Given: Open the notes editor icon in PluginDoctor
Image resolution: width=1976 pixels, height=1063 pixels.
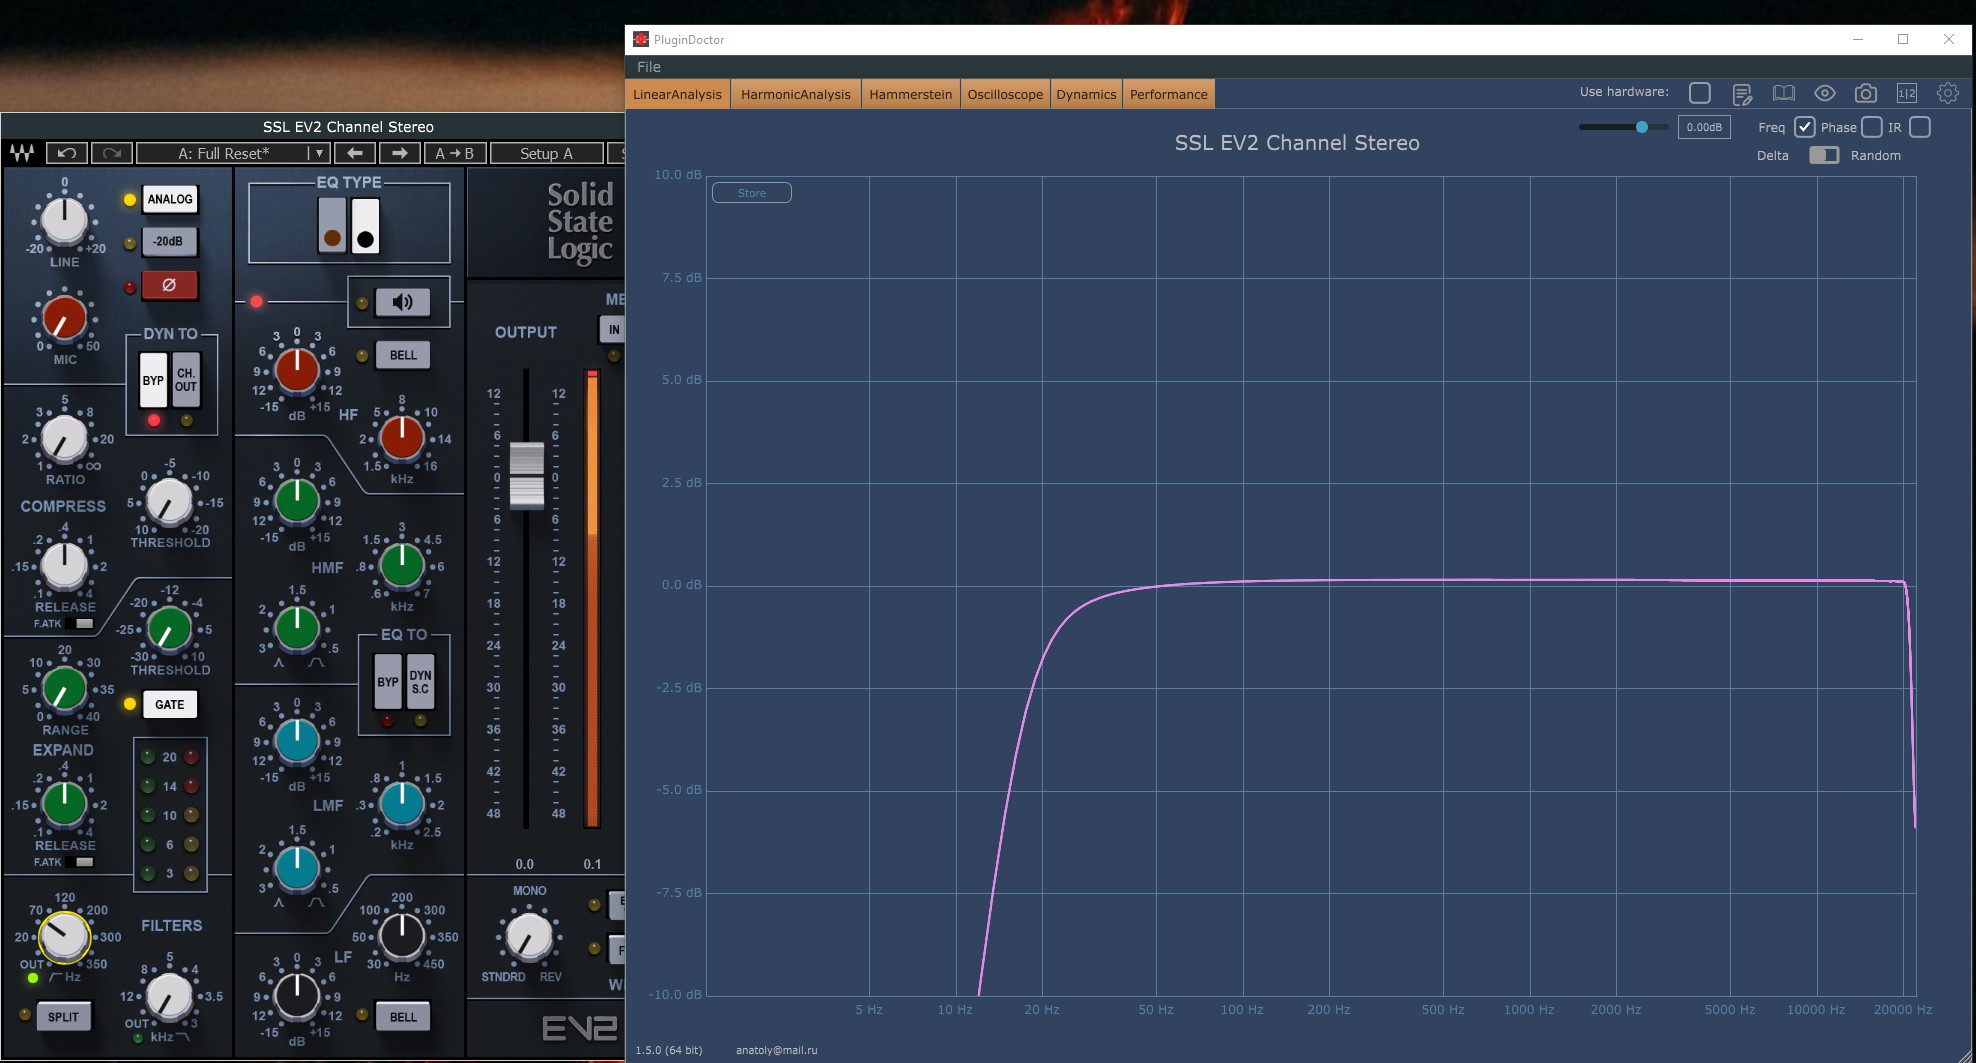Looking at the screenshot, I should click(1742, 94).
